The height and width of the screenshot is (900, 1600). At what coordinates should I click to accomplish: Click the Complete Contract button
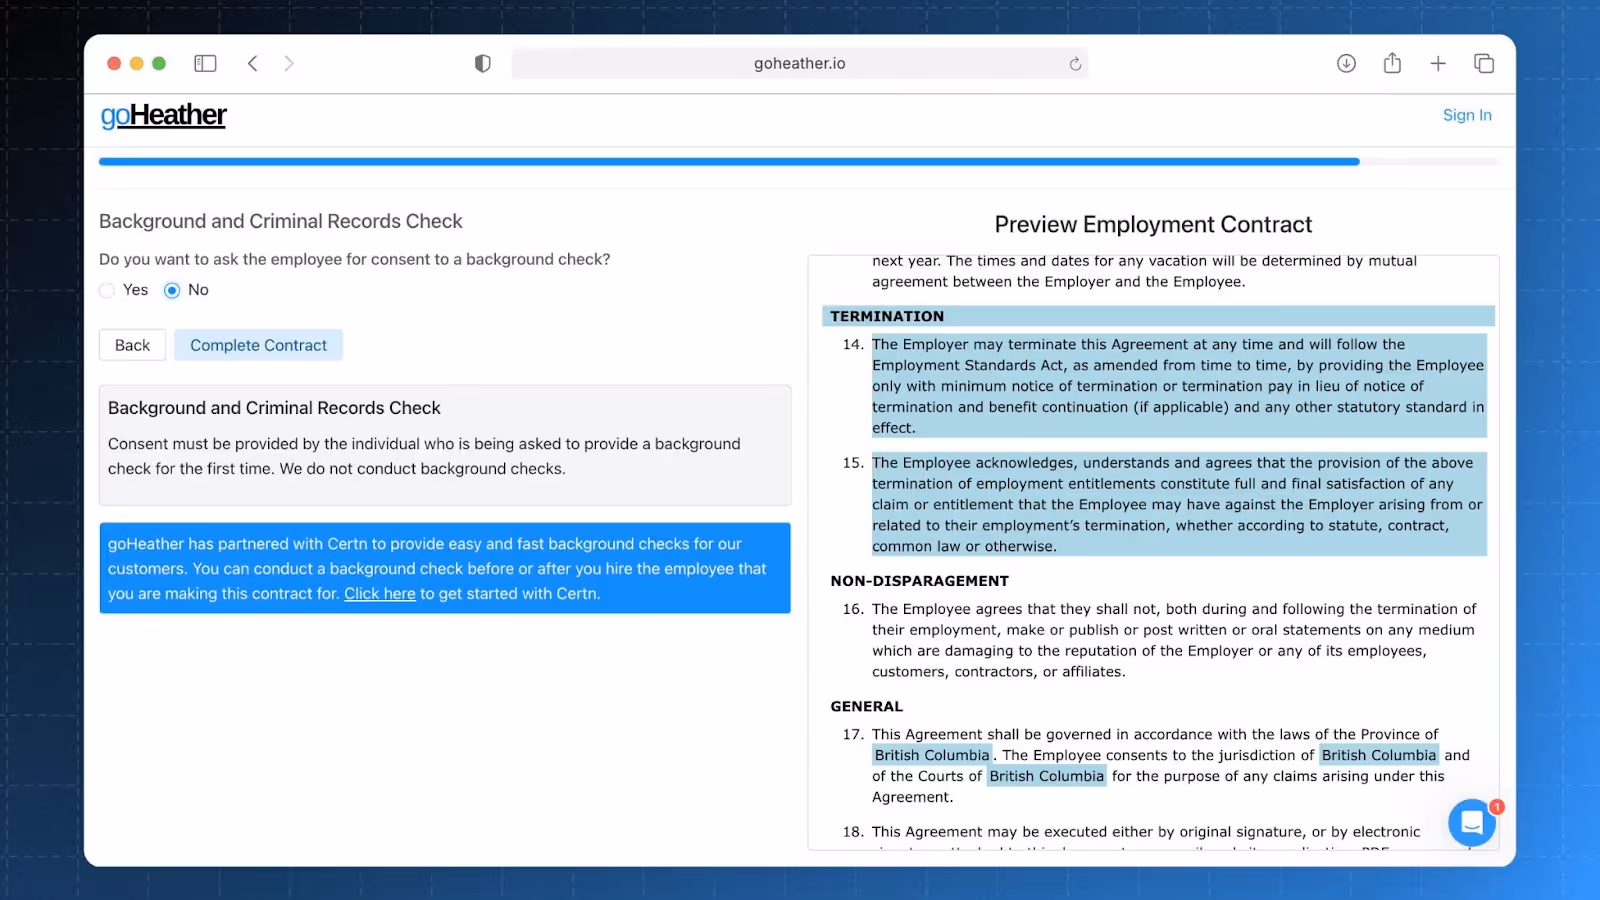(x=258, y=345)
